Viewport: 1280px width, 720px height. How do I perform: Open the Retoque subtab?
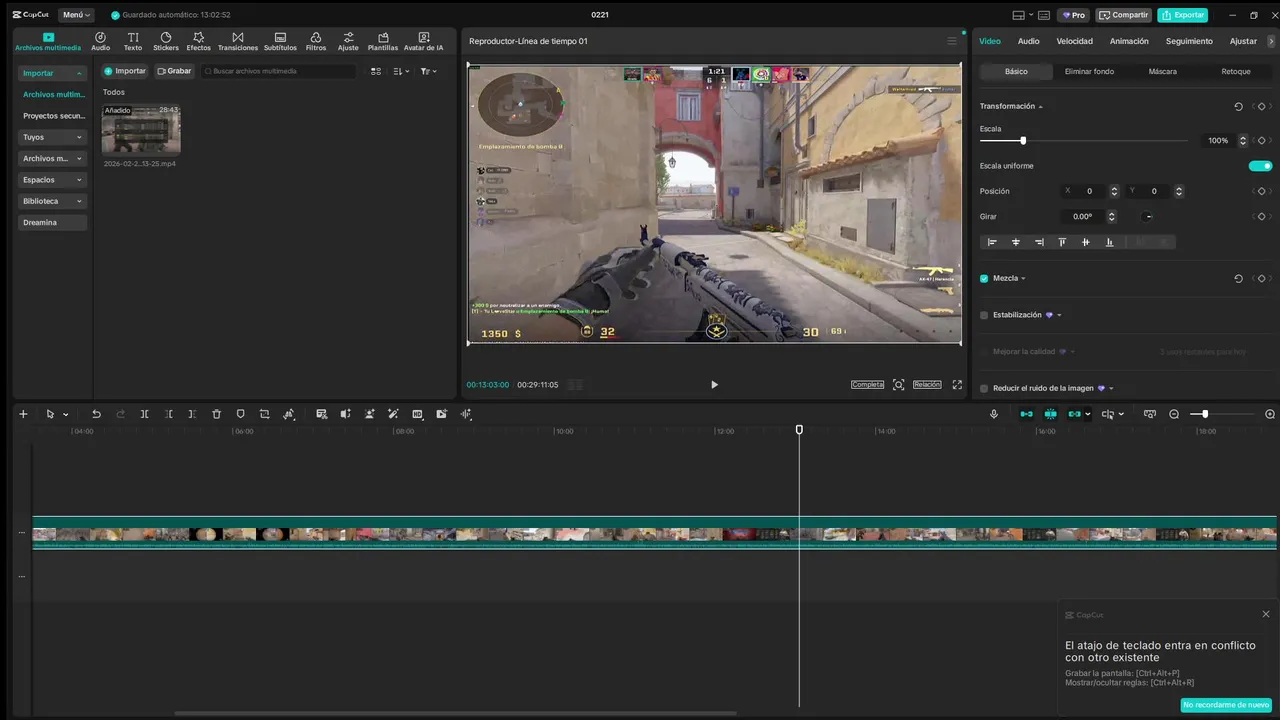tap(1236, 72)
